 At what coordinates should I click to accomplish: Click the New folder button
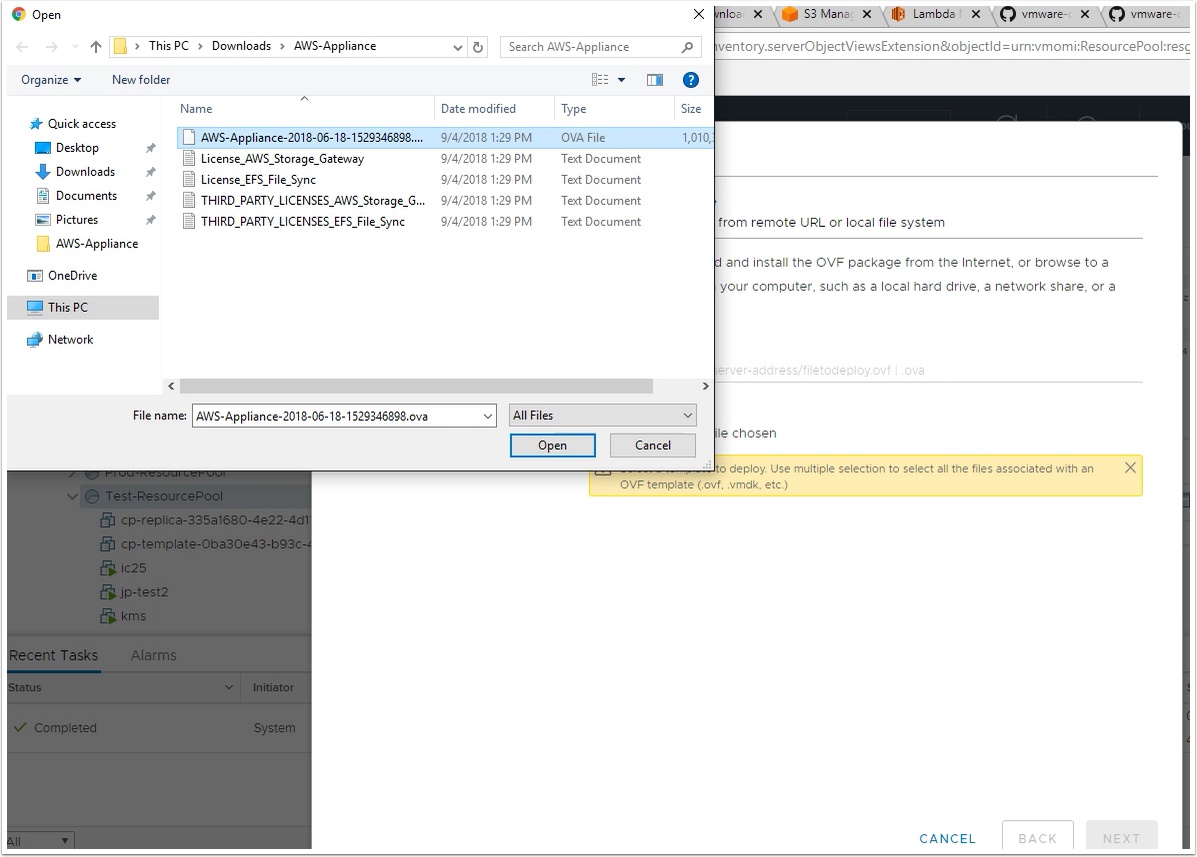click(x=141, y=79)
